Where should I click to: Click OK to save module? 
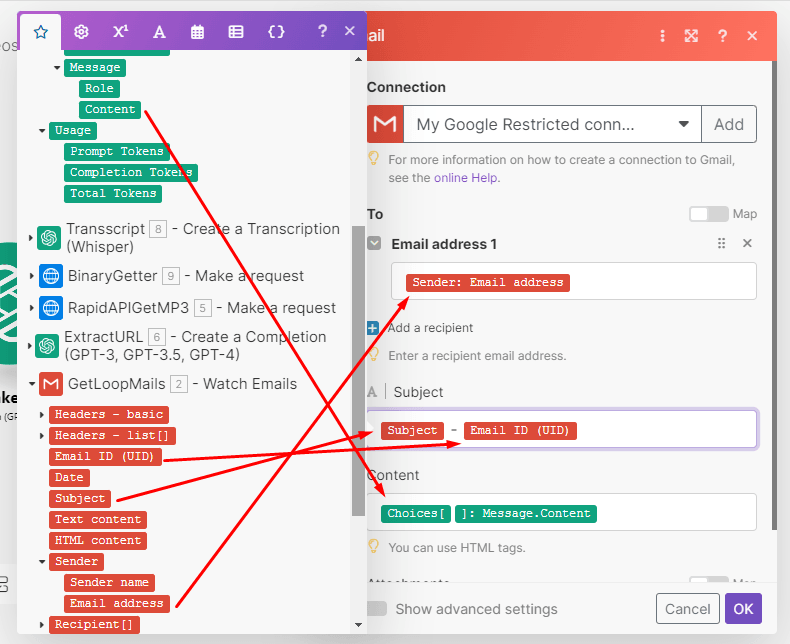(x=743, y=608)
